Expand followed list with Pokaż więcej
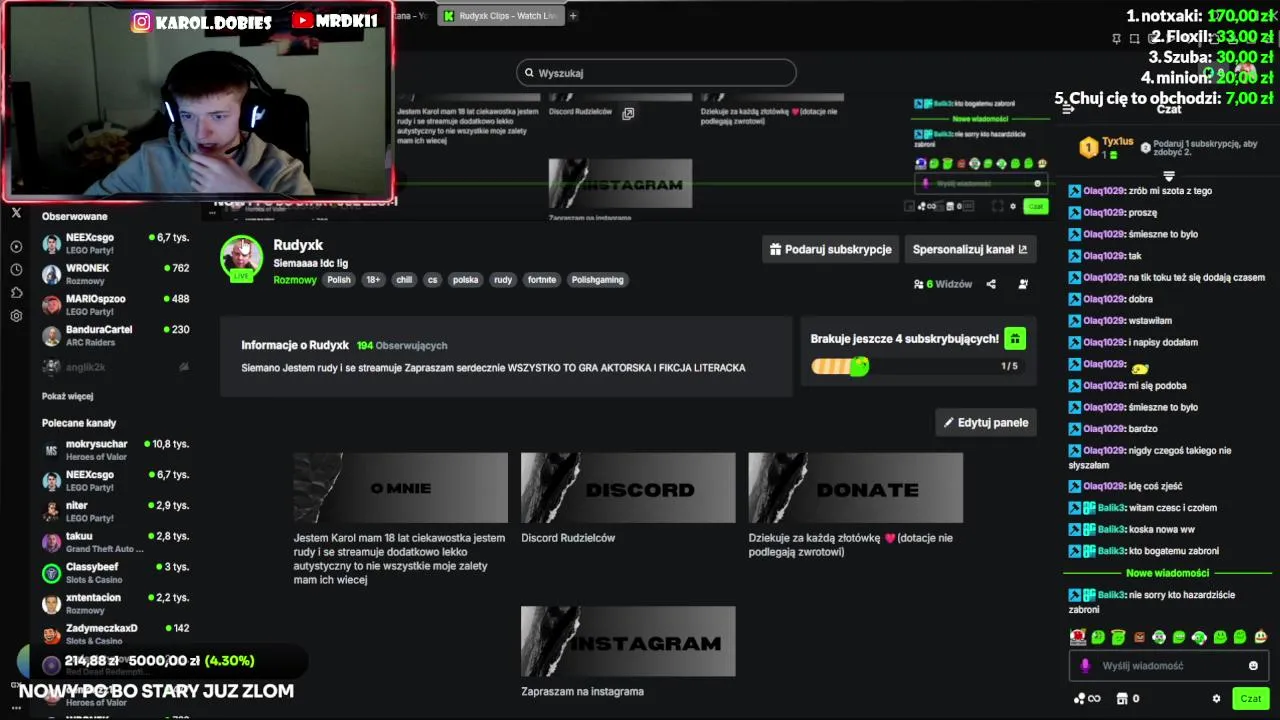1280x720 pixels. coord(67,397)
